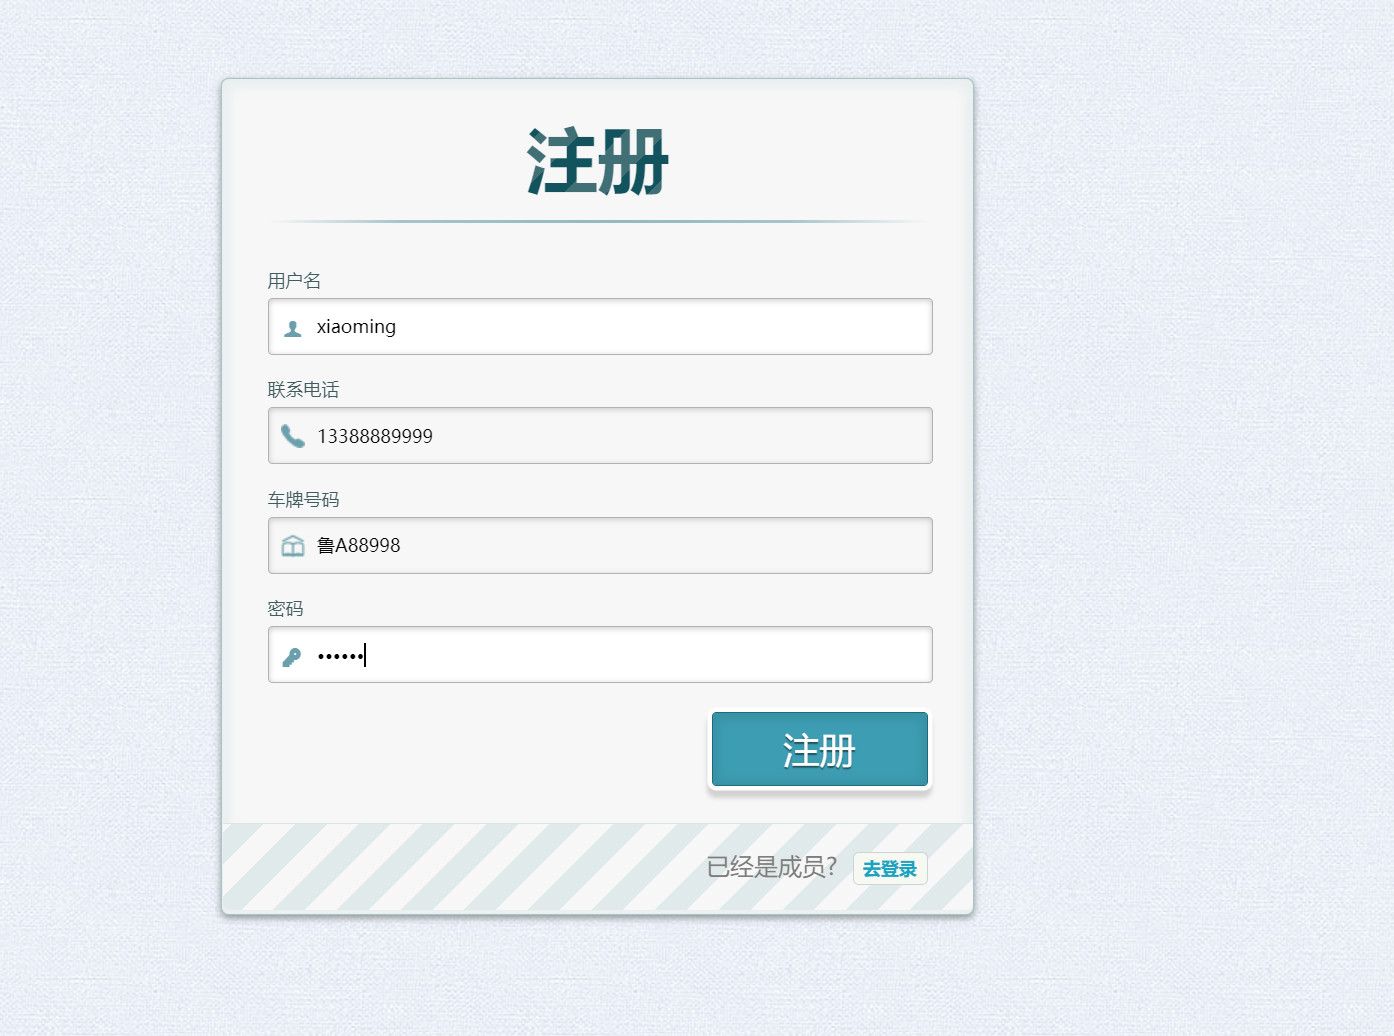Image resolution: width=1394 pixels, height=1036 pixels.
Task: Click the key icon in password field
Action: (x=292, y=656)
